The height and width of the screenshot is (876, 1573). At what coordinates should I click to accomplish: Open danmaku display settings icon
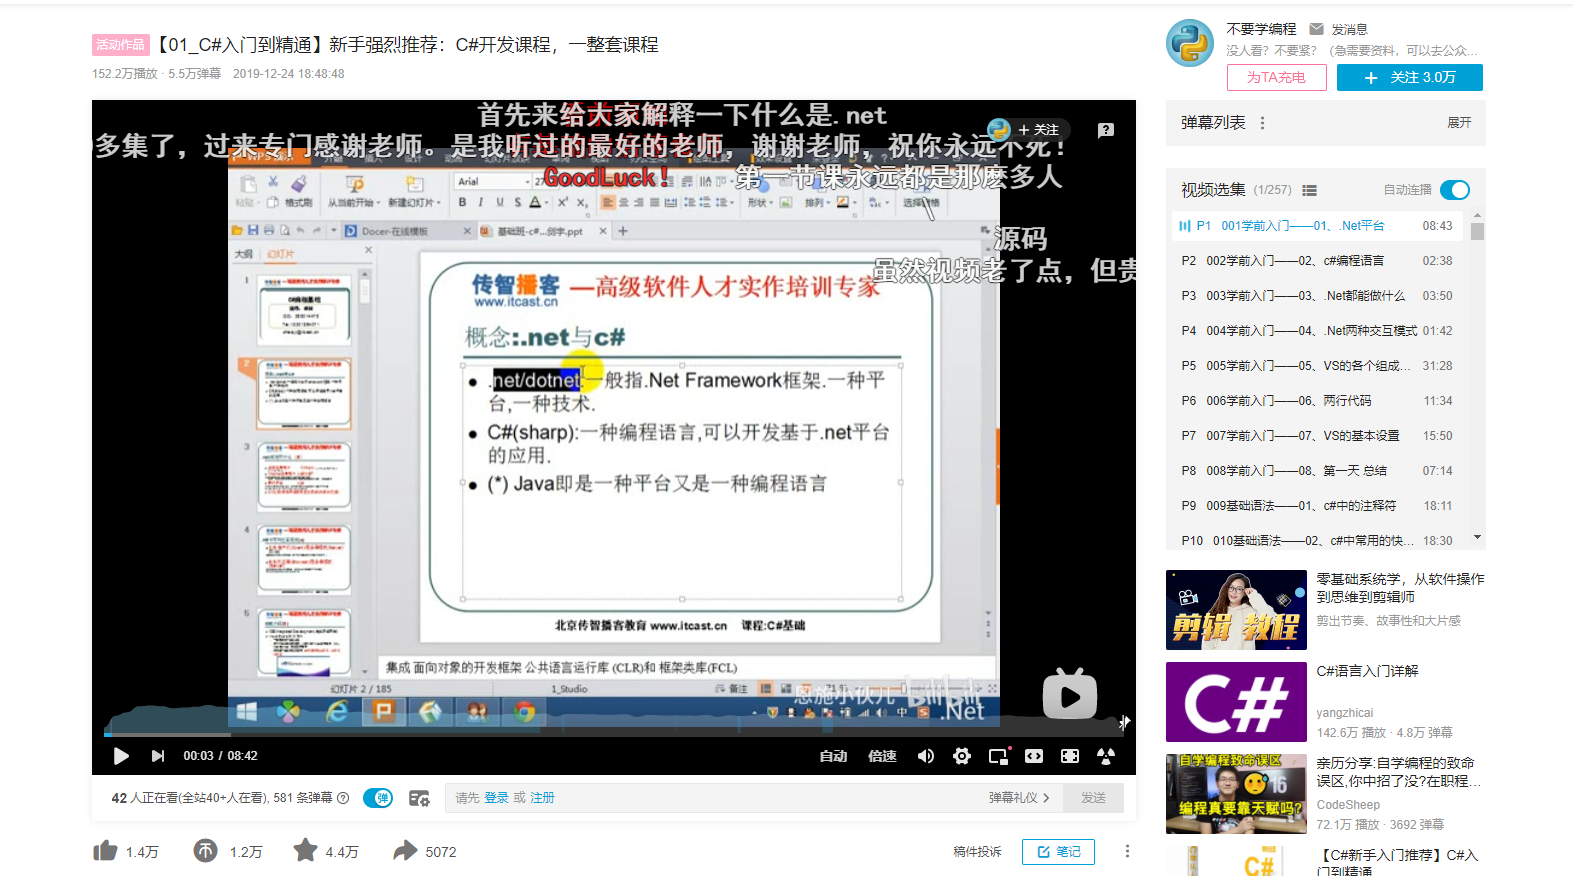pos(419,798)
